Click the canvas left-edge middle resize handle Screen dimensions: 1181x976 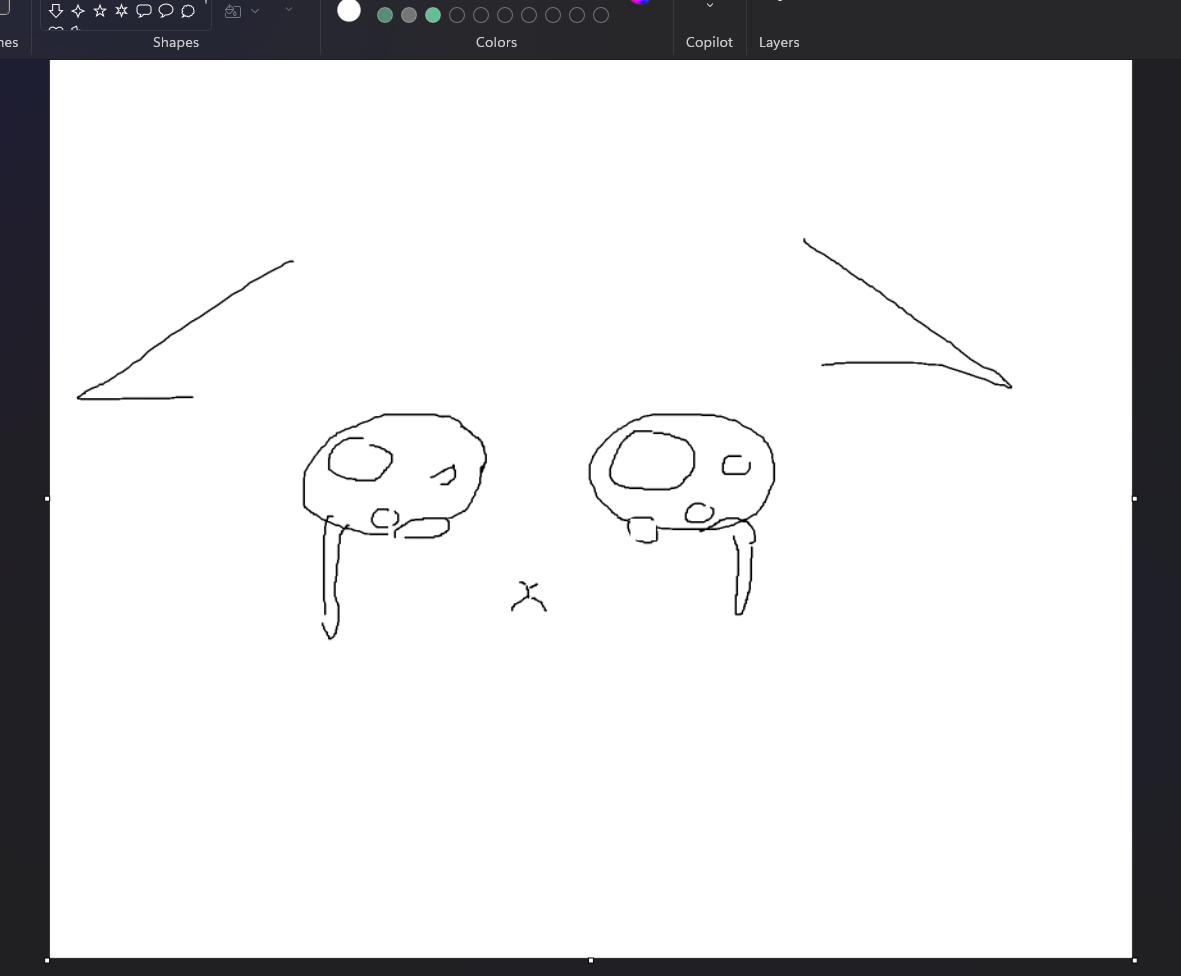pos(47,499)
